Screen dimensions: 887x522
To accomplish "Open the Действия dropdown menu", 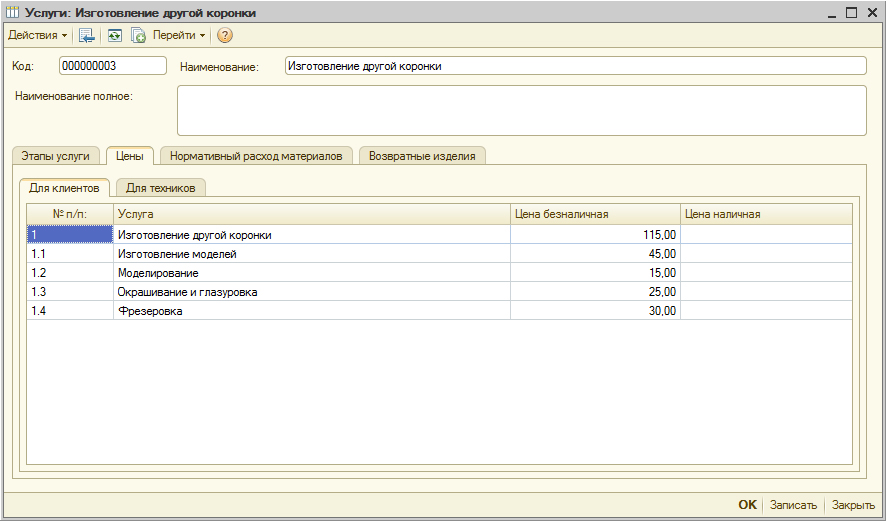I will [37, 35].
